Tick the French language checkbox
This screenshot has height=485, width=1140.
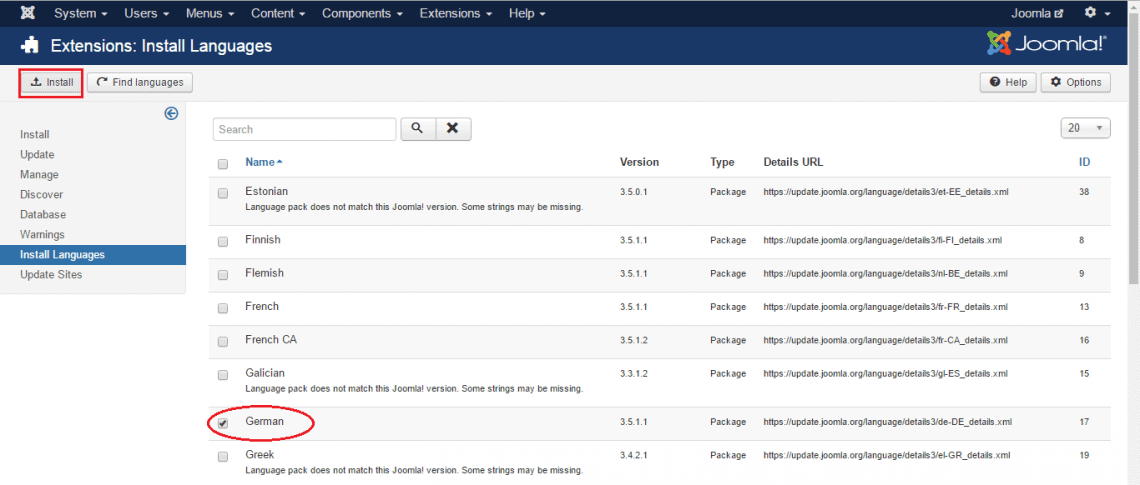click(x=223, y=308)
